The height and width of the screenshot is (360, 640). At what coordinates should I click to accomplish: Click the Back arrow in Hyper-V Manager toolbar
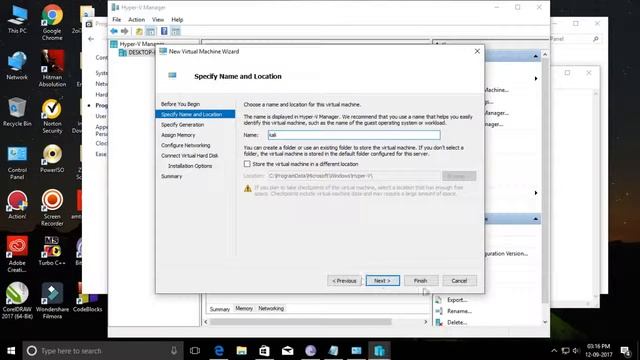pyautogui.click(x=114, y=31)
